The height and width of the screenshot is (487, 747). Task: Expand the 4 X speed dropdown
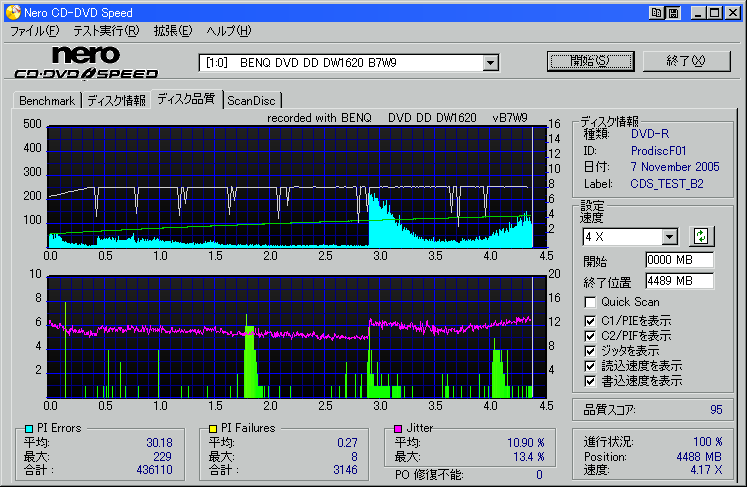click(x=669, y=237)
